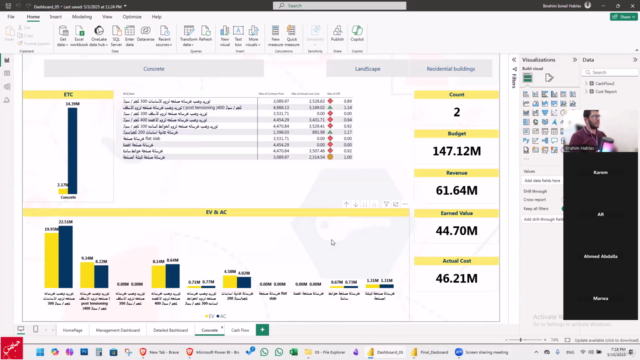Select the Concrete slicer button

tap(154, 69)
